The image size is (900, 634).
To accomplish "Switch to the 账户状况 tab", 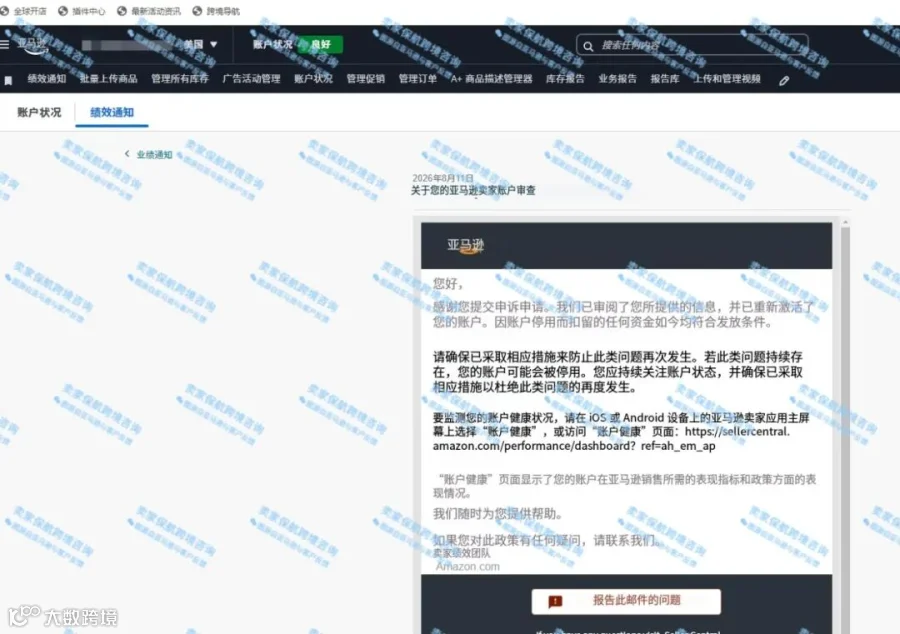I will 39,112.
